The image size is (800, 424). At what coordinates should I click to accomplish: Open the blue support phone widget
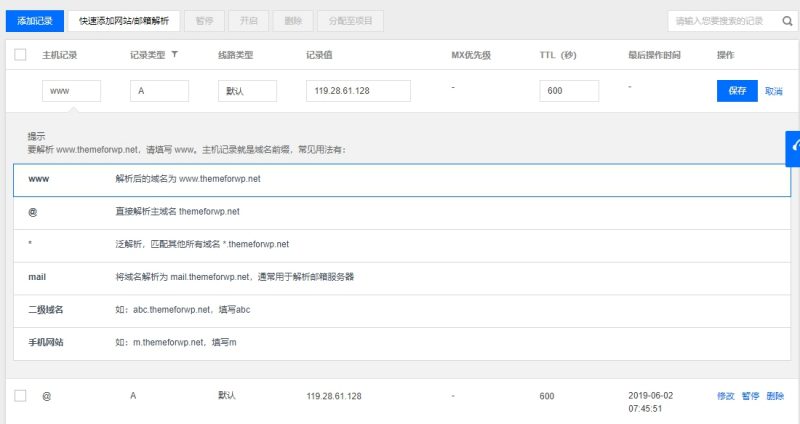[x=794, y=146]
